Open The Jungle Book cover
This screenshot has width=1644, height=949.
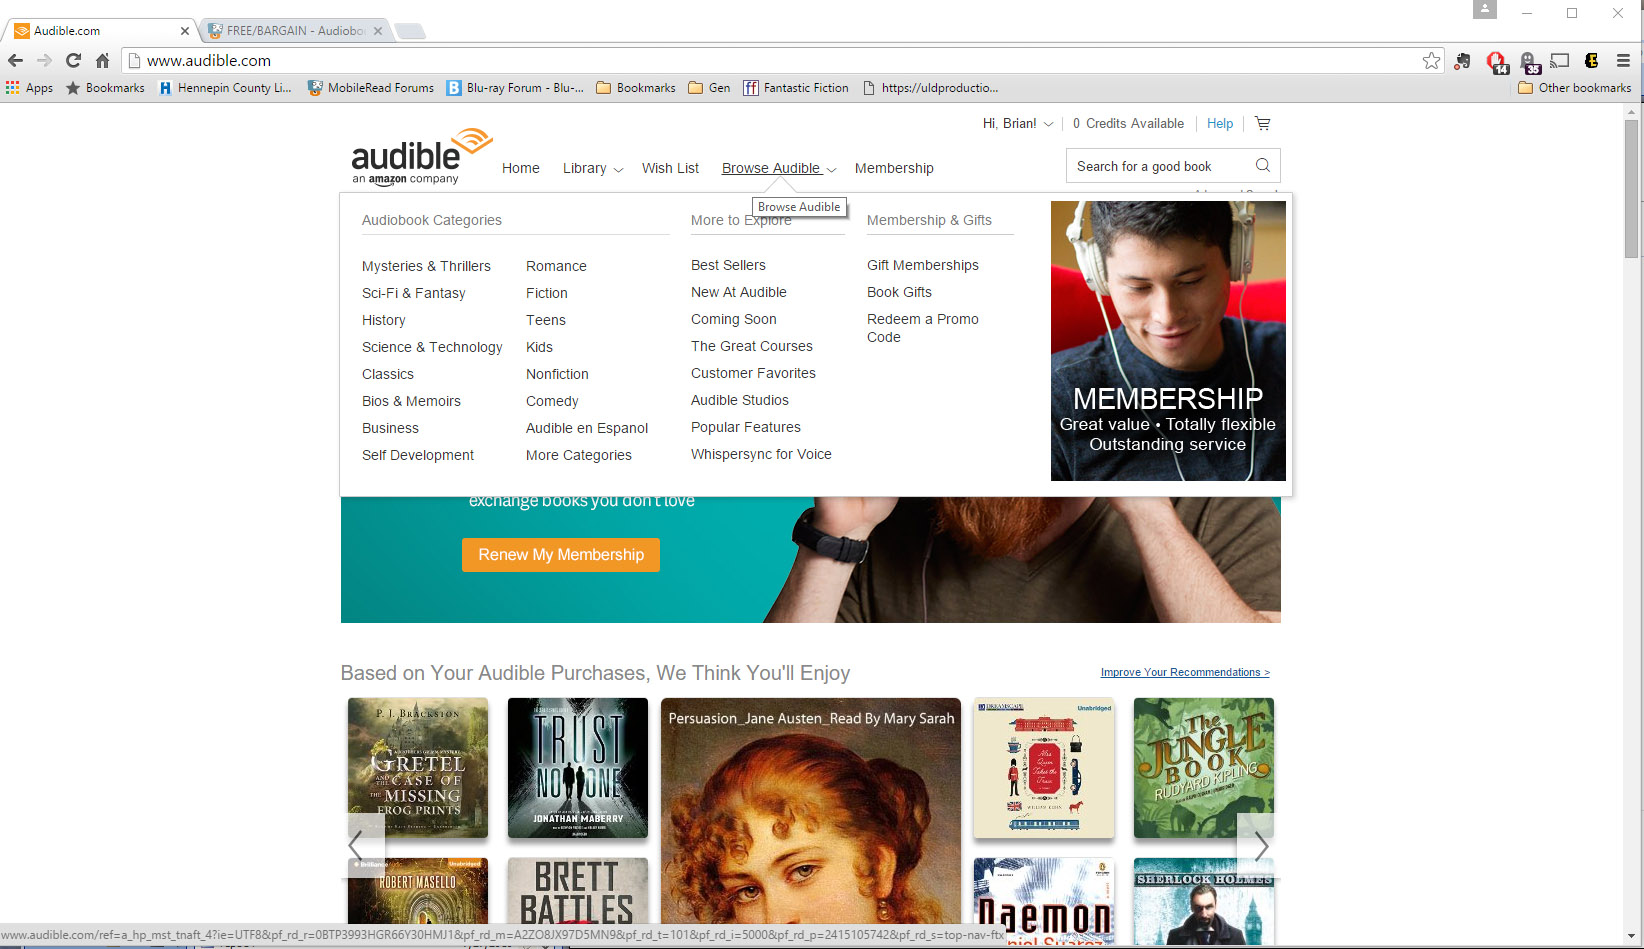tap(1204, 768)
